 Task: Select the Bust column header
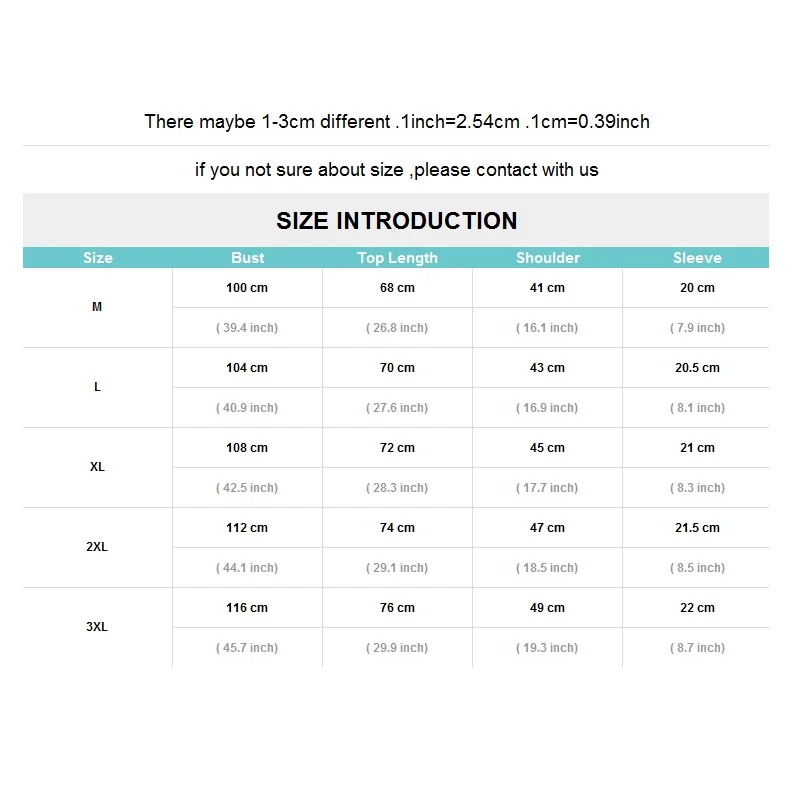[247, 258]
